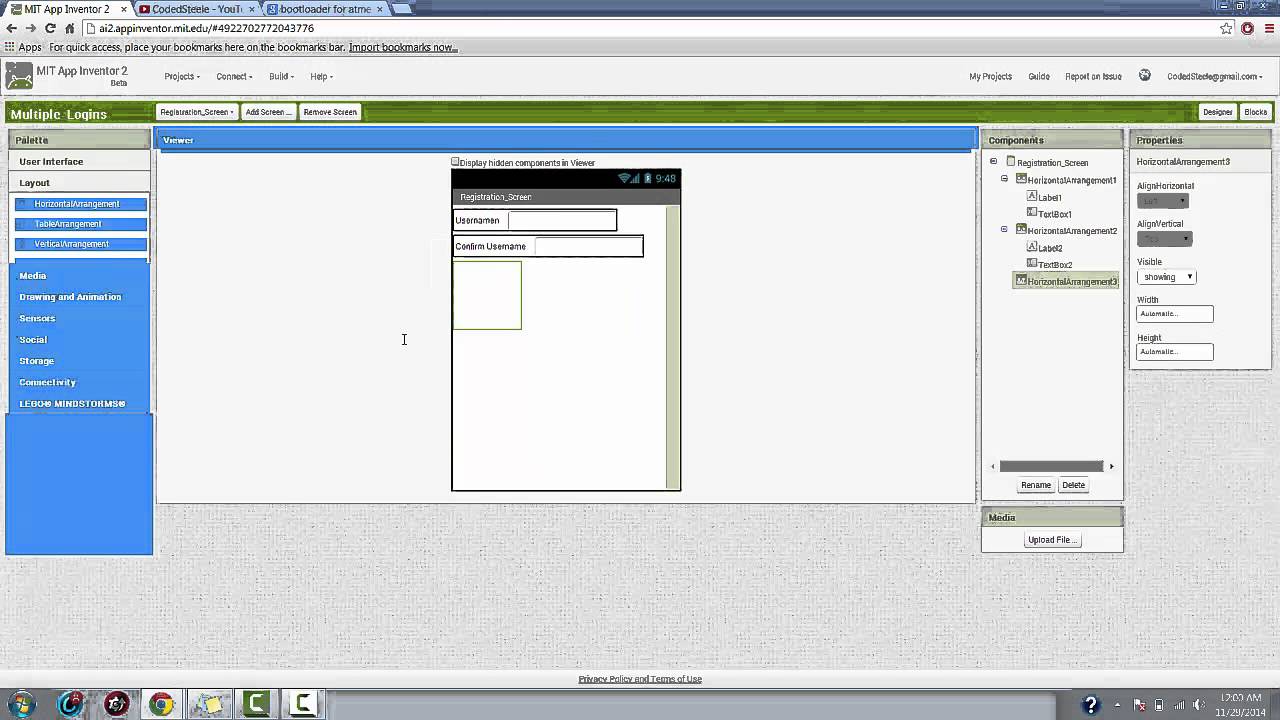Click the help question mark in system tray

1091,705
